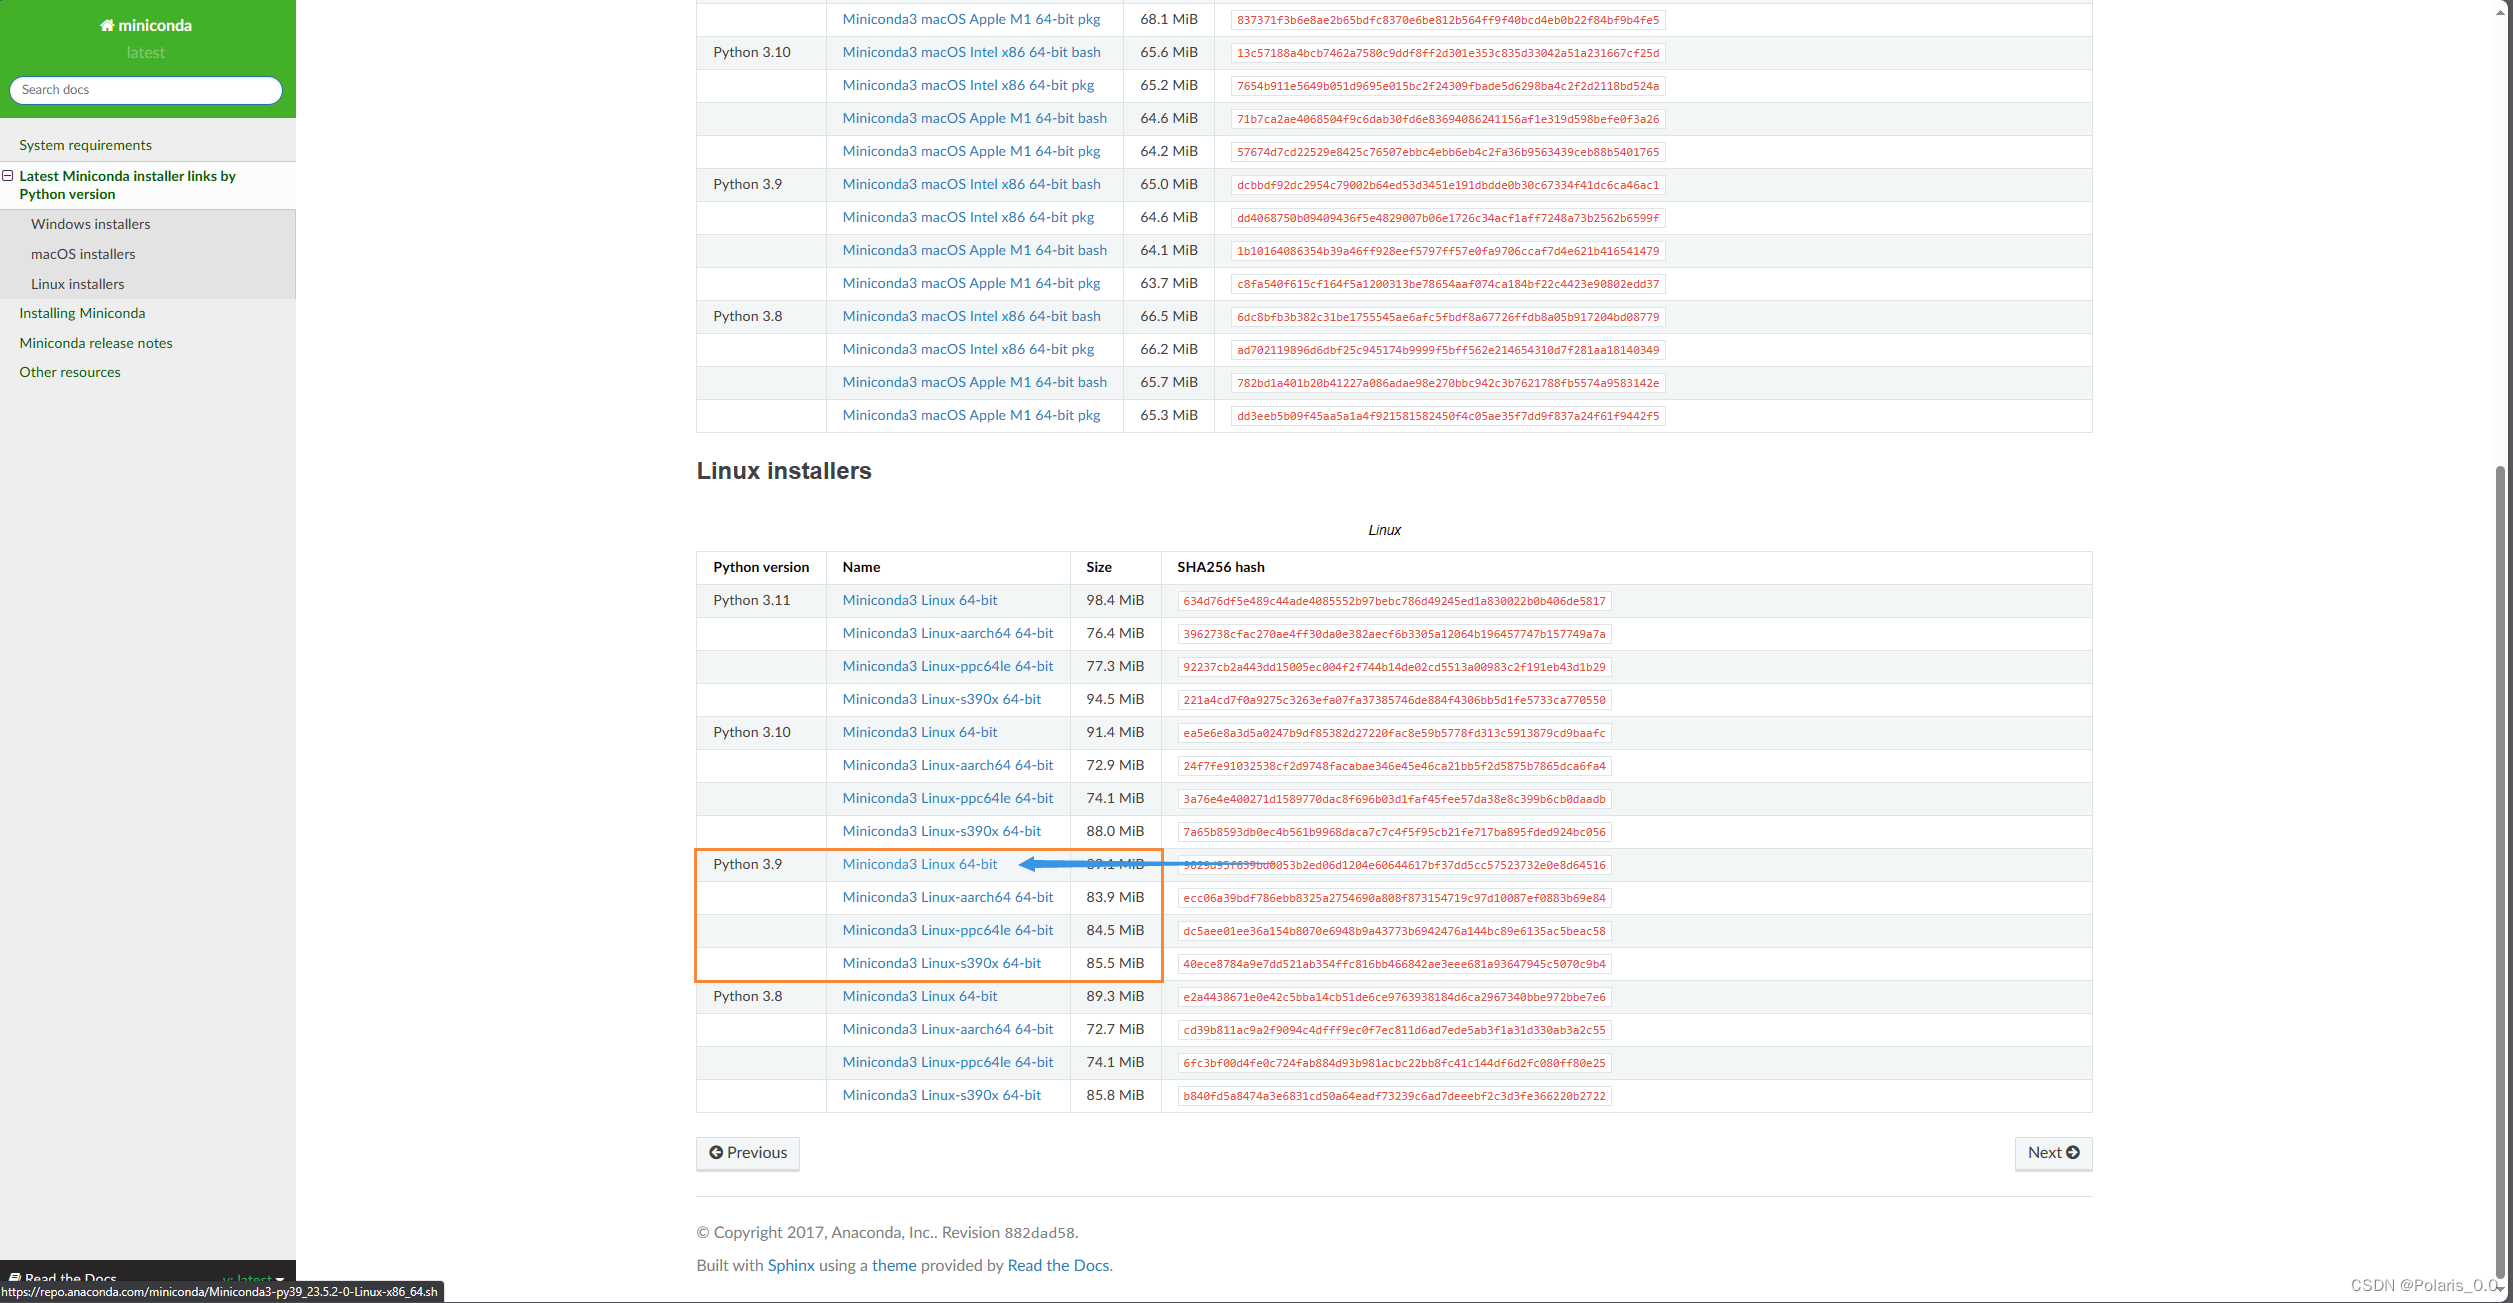Download Python 3.9 Miniconda3 Linux-aarch64 64-bit

948,897
